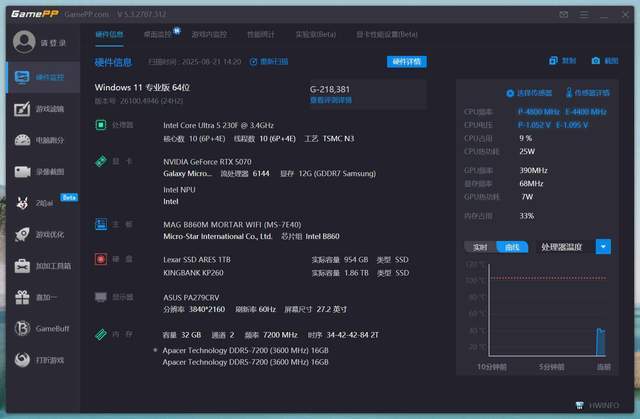
Task: Open GameBuff in the sidebar
Action: (x=43, y=328)
